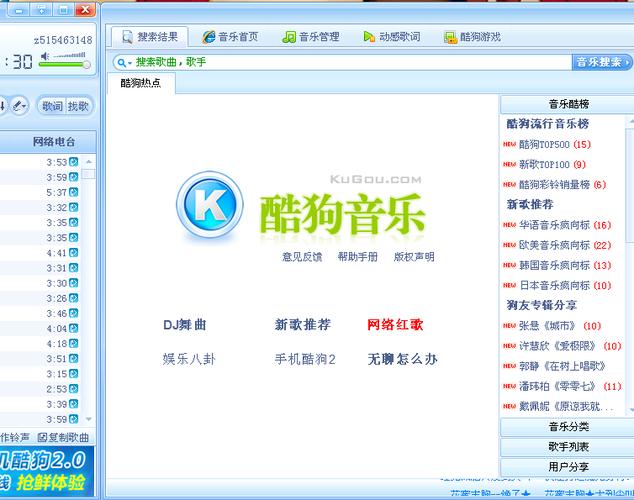
Task: Switch to the 音乐首页 tab
Action: point(230,37)
